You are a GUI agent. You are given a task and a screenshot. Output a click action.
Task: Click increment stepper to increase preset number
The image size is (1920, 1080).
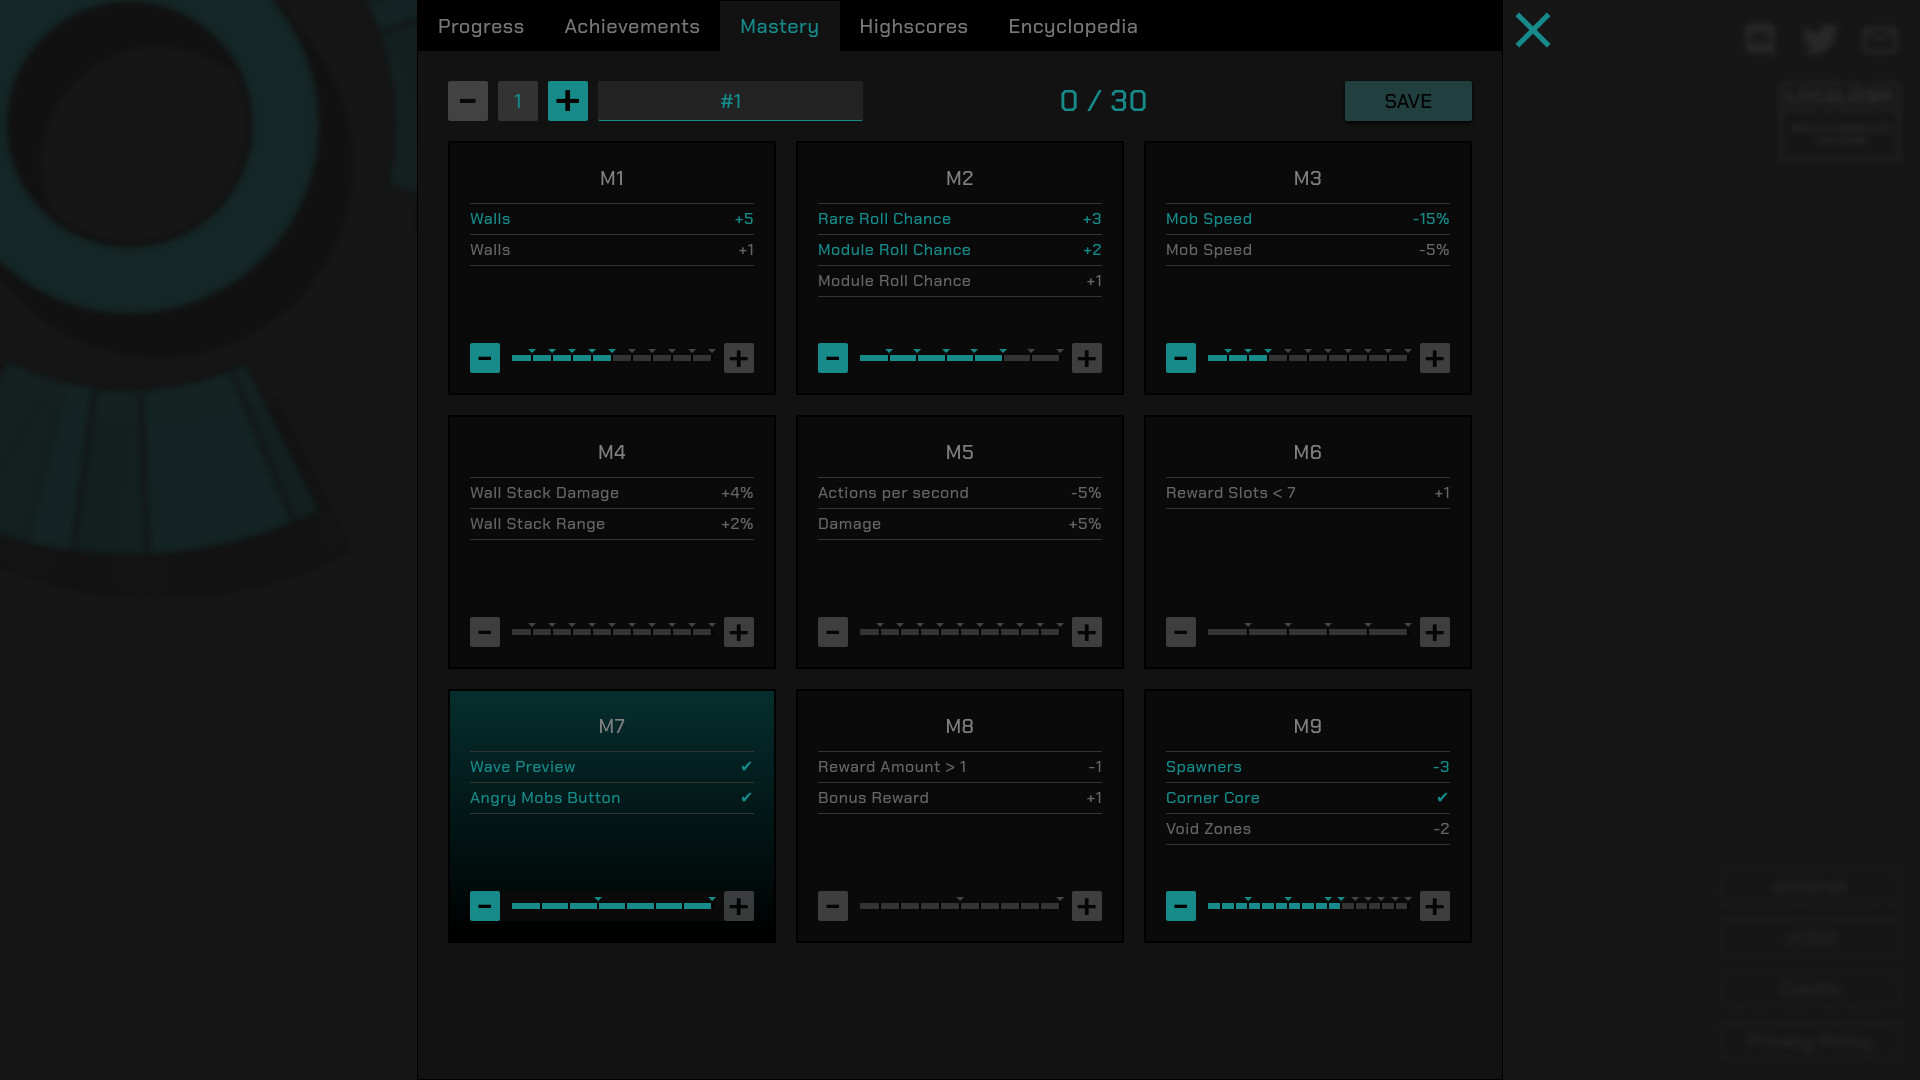[568, 100]
